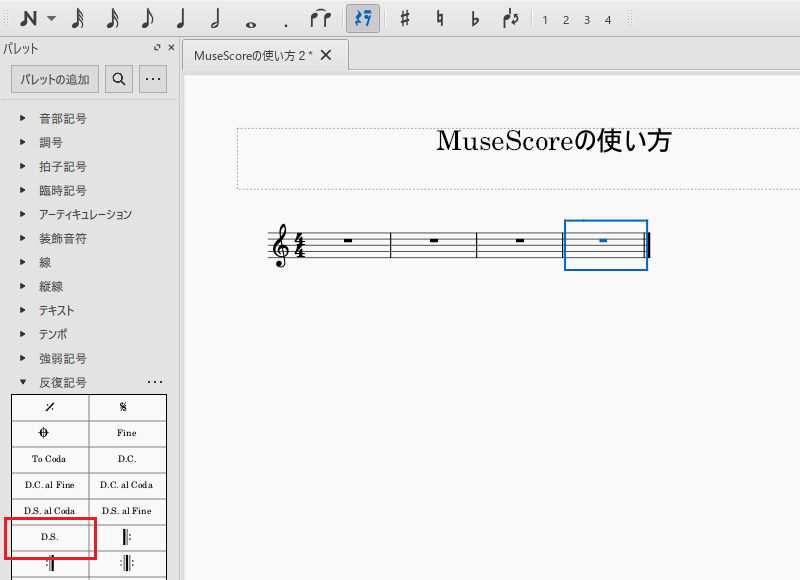
Task: Open palette search
Action: 119,79
